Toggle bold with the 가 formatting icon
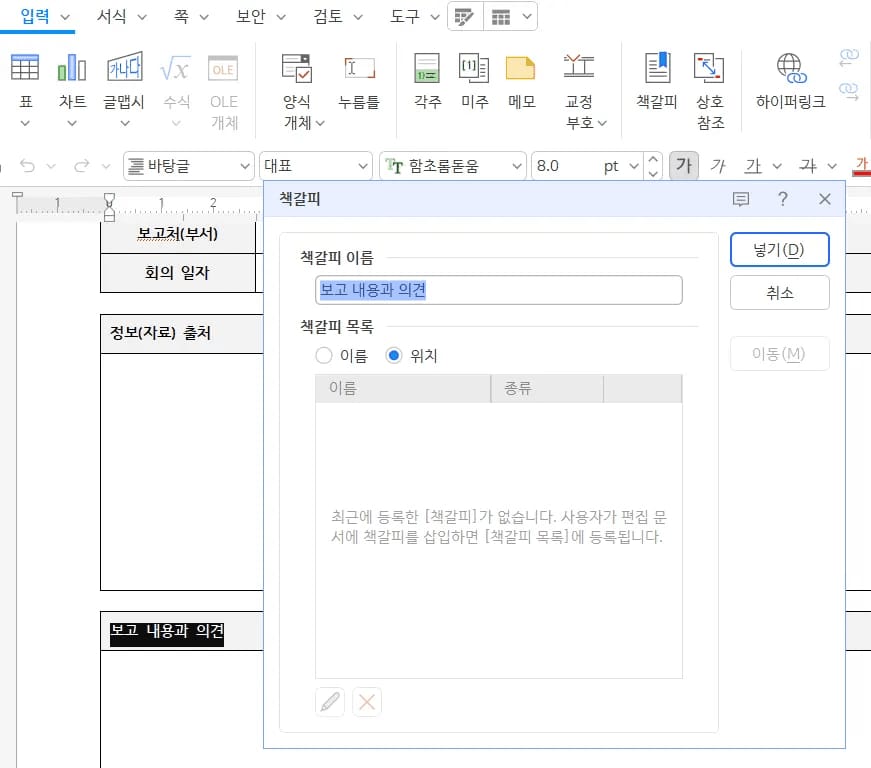The width and height of the screenshot is (871, 768). [x=684, y=165]
